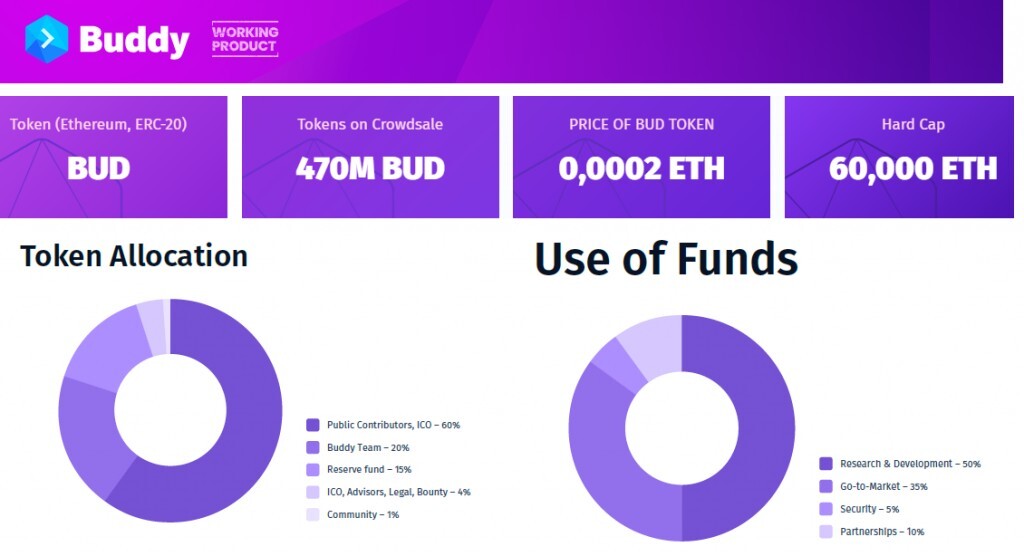Click the Token Allocation donut chart center
The image size is (1024, 556).
pyautogui.click(x=170, y=411)
